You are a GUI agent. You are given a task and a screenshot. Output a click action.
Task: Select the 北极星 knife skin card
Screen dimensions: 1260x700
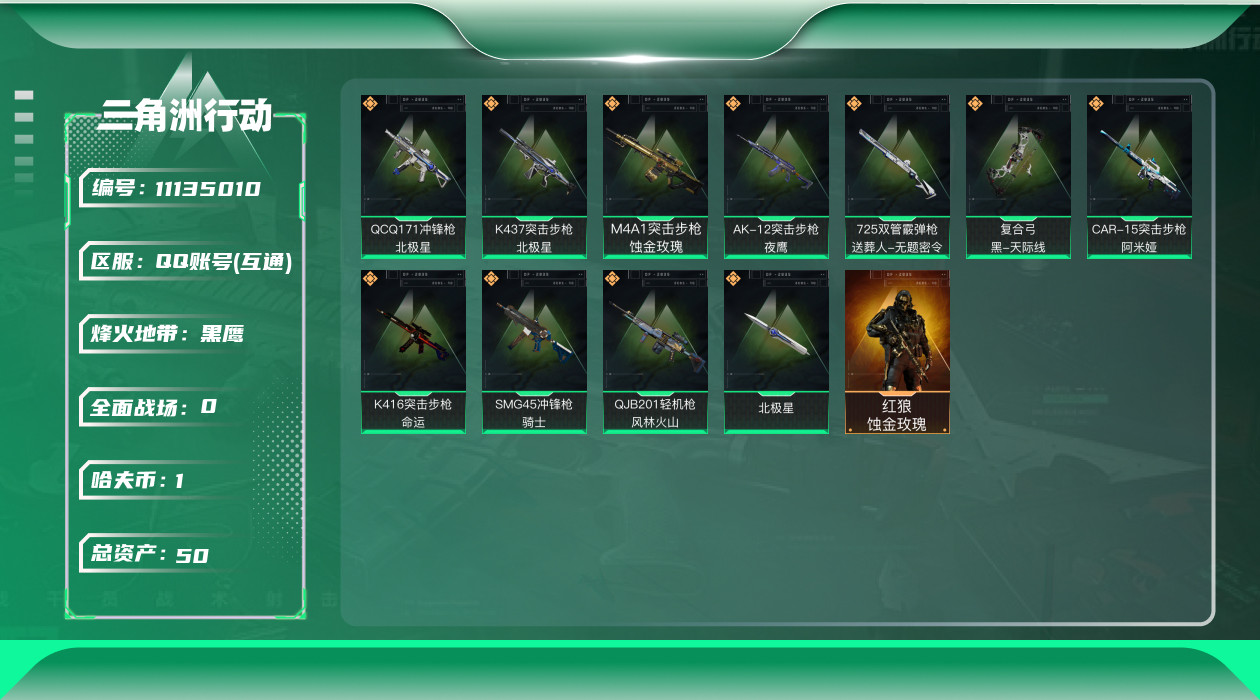click(x=776, y=351)
